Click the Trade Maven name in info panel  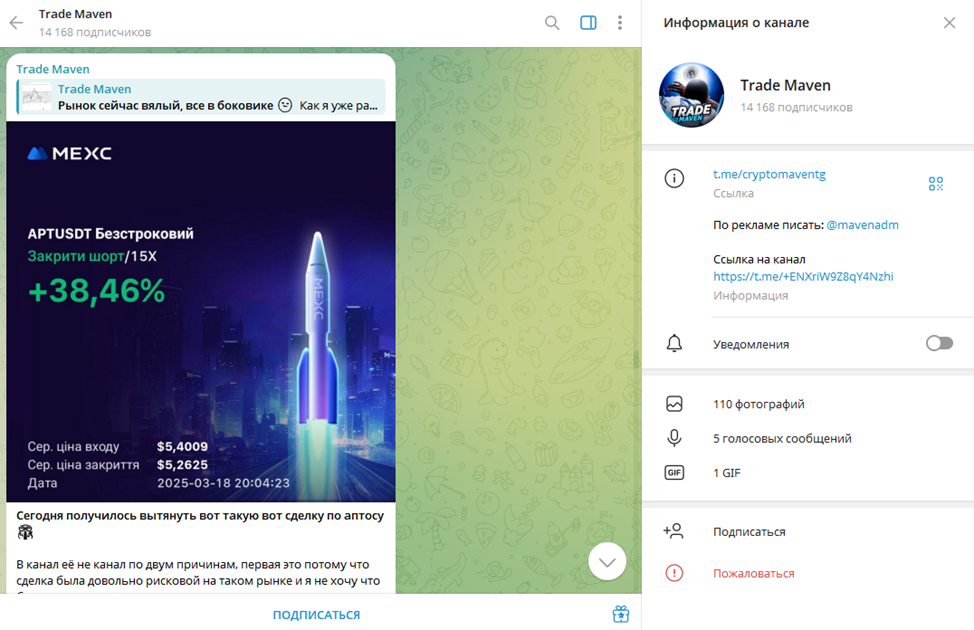785,85
